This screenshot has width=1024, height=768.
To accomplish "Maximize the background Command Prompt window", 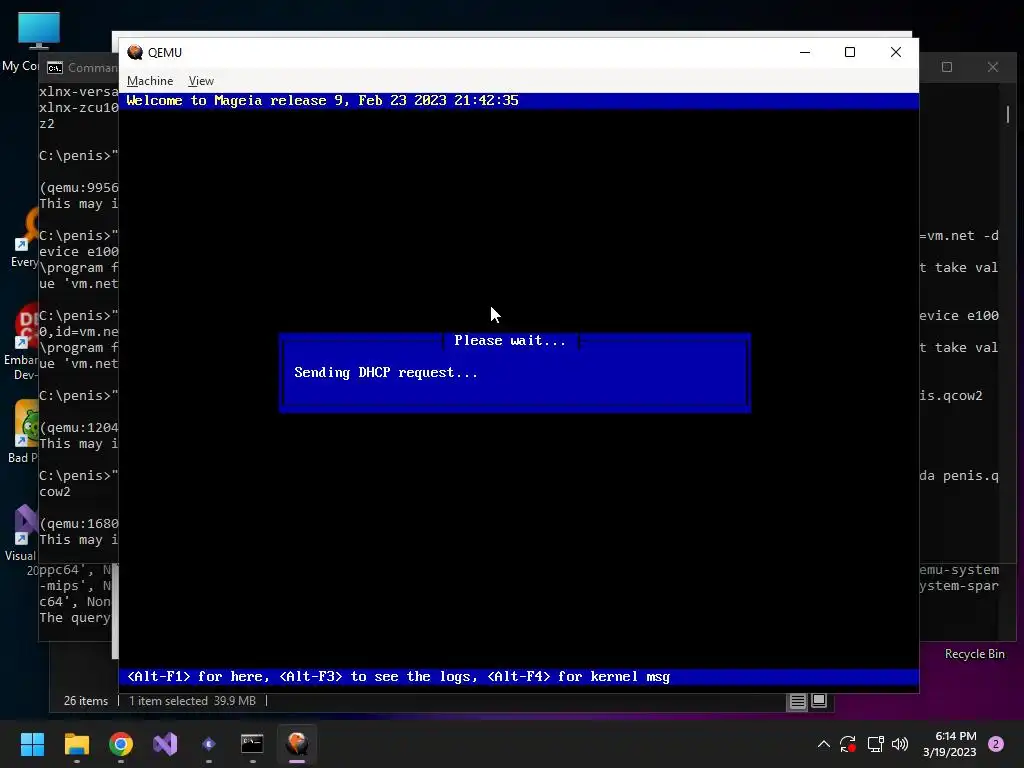I will (x=947, y=67).
